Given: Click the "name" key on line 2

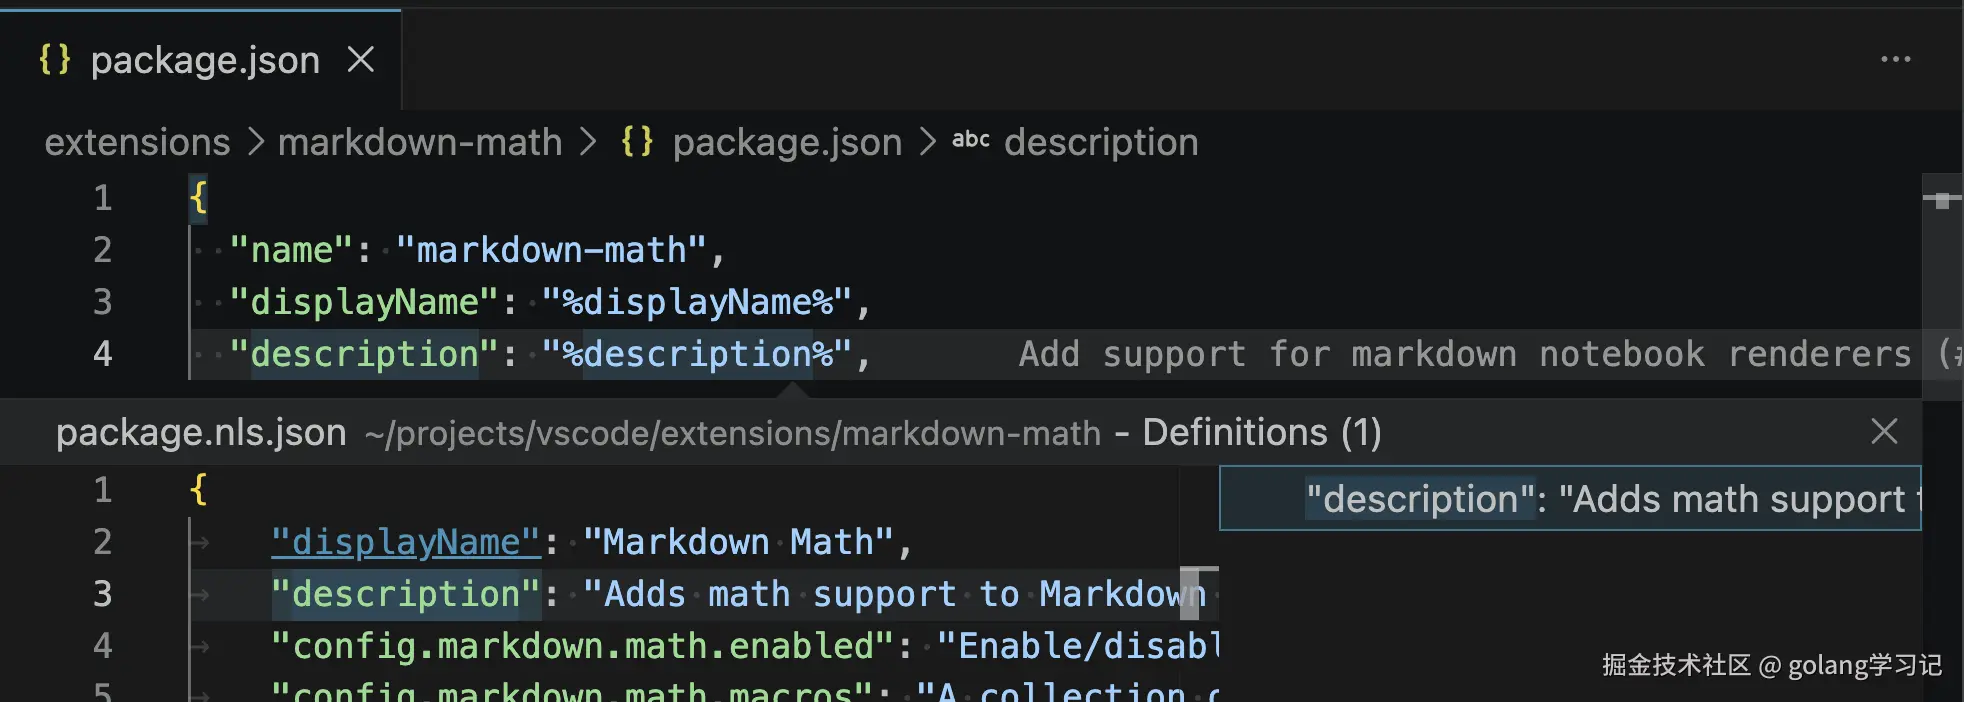Looking at the screenshot, I should click(290, 250).
